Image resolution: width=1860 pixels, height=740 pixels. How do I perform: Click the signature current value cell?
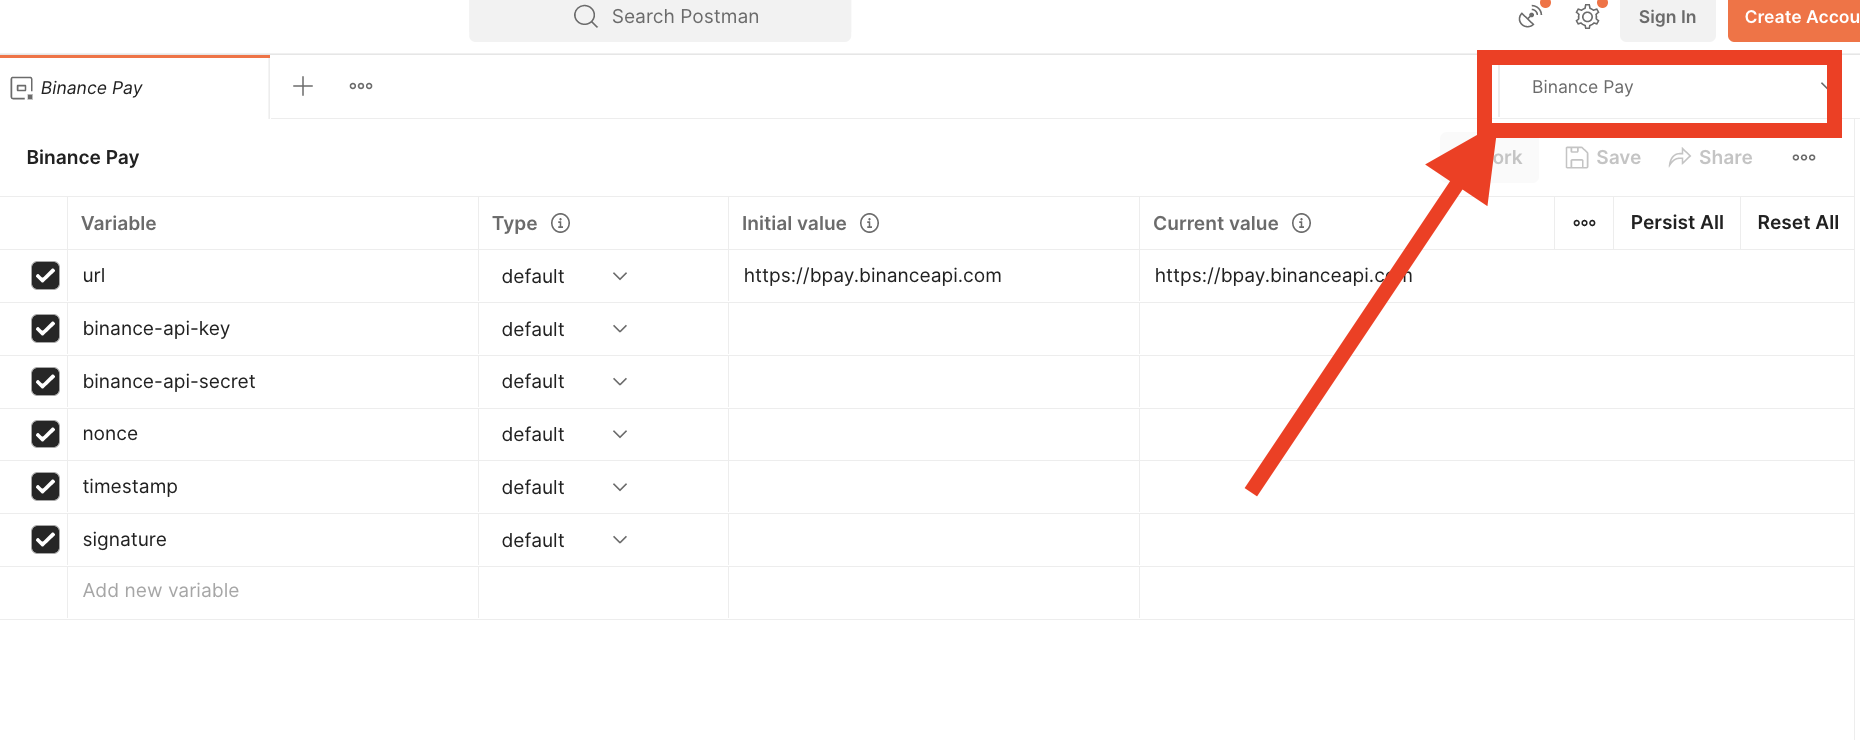1497,540
